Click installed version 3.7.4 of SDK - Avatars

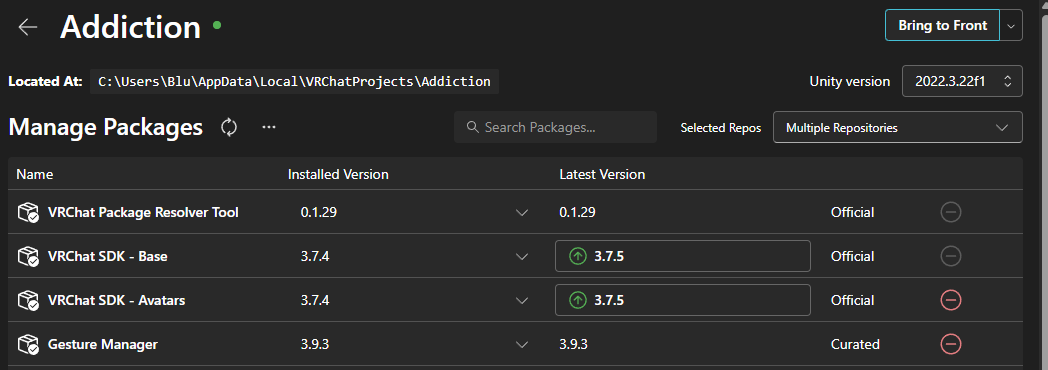(315, 301)
